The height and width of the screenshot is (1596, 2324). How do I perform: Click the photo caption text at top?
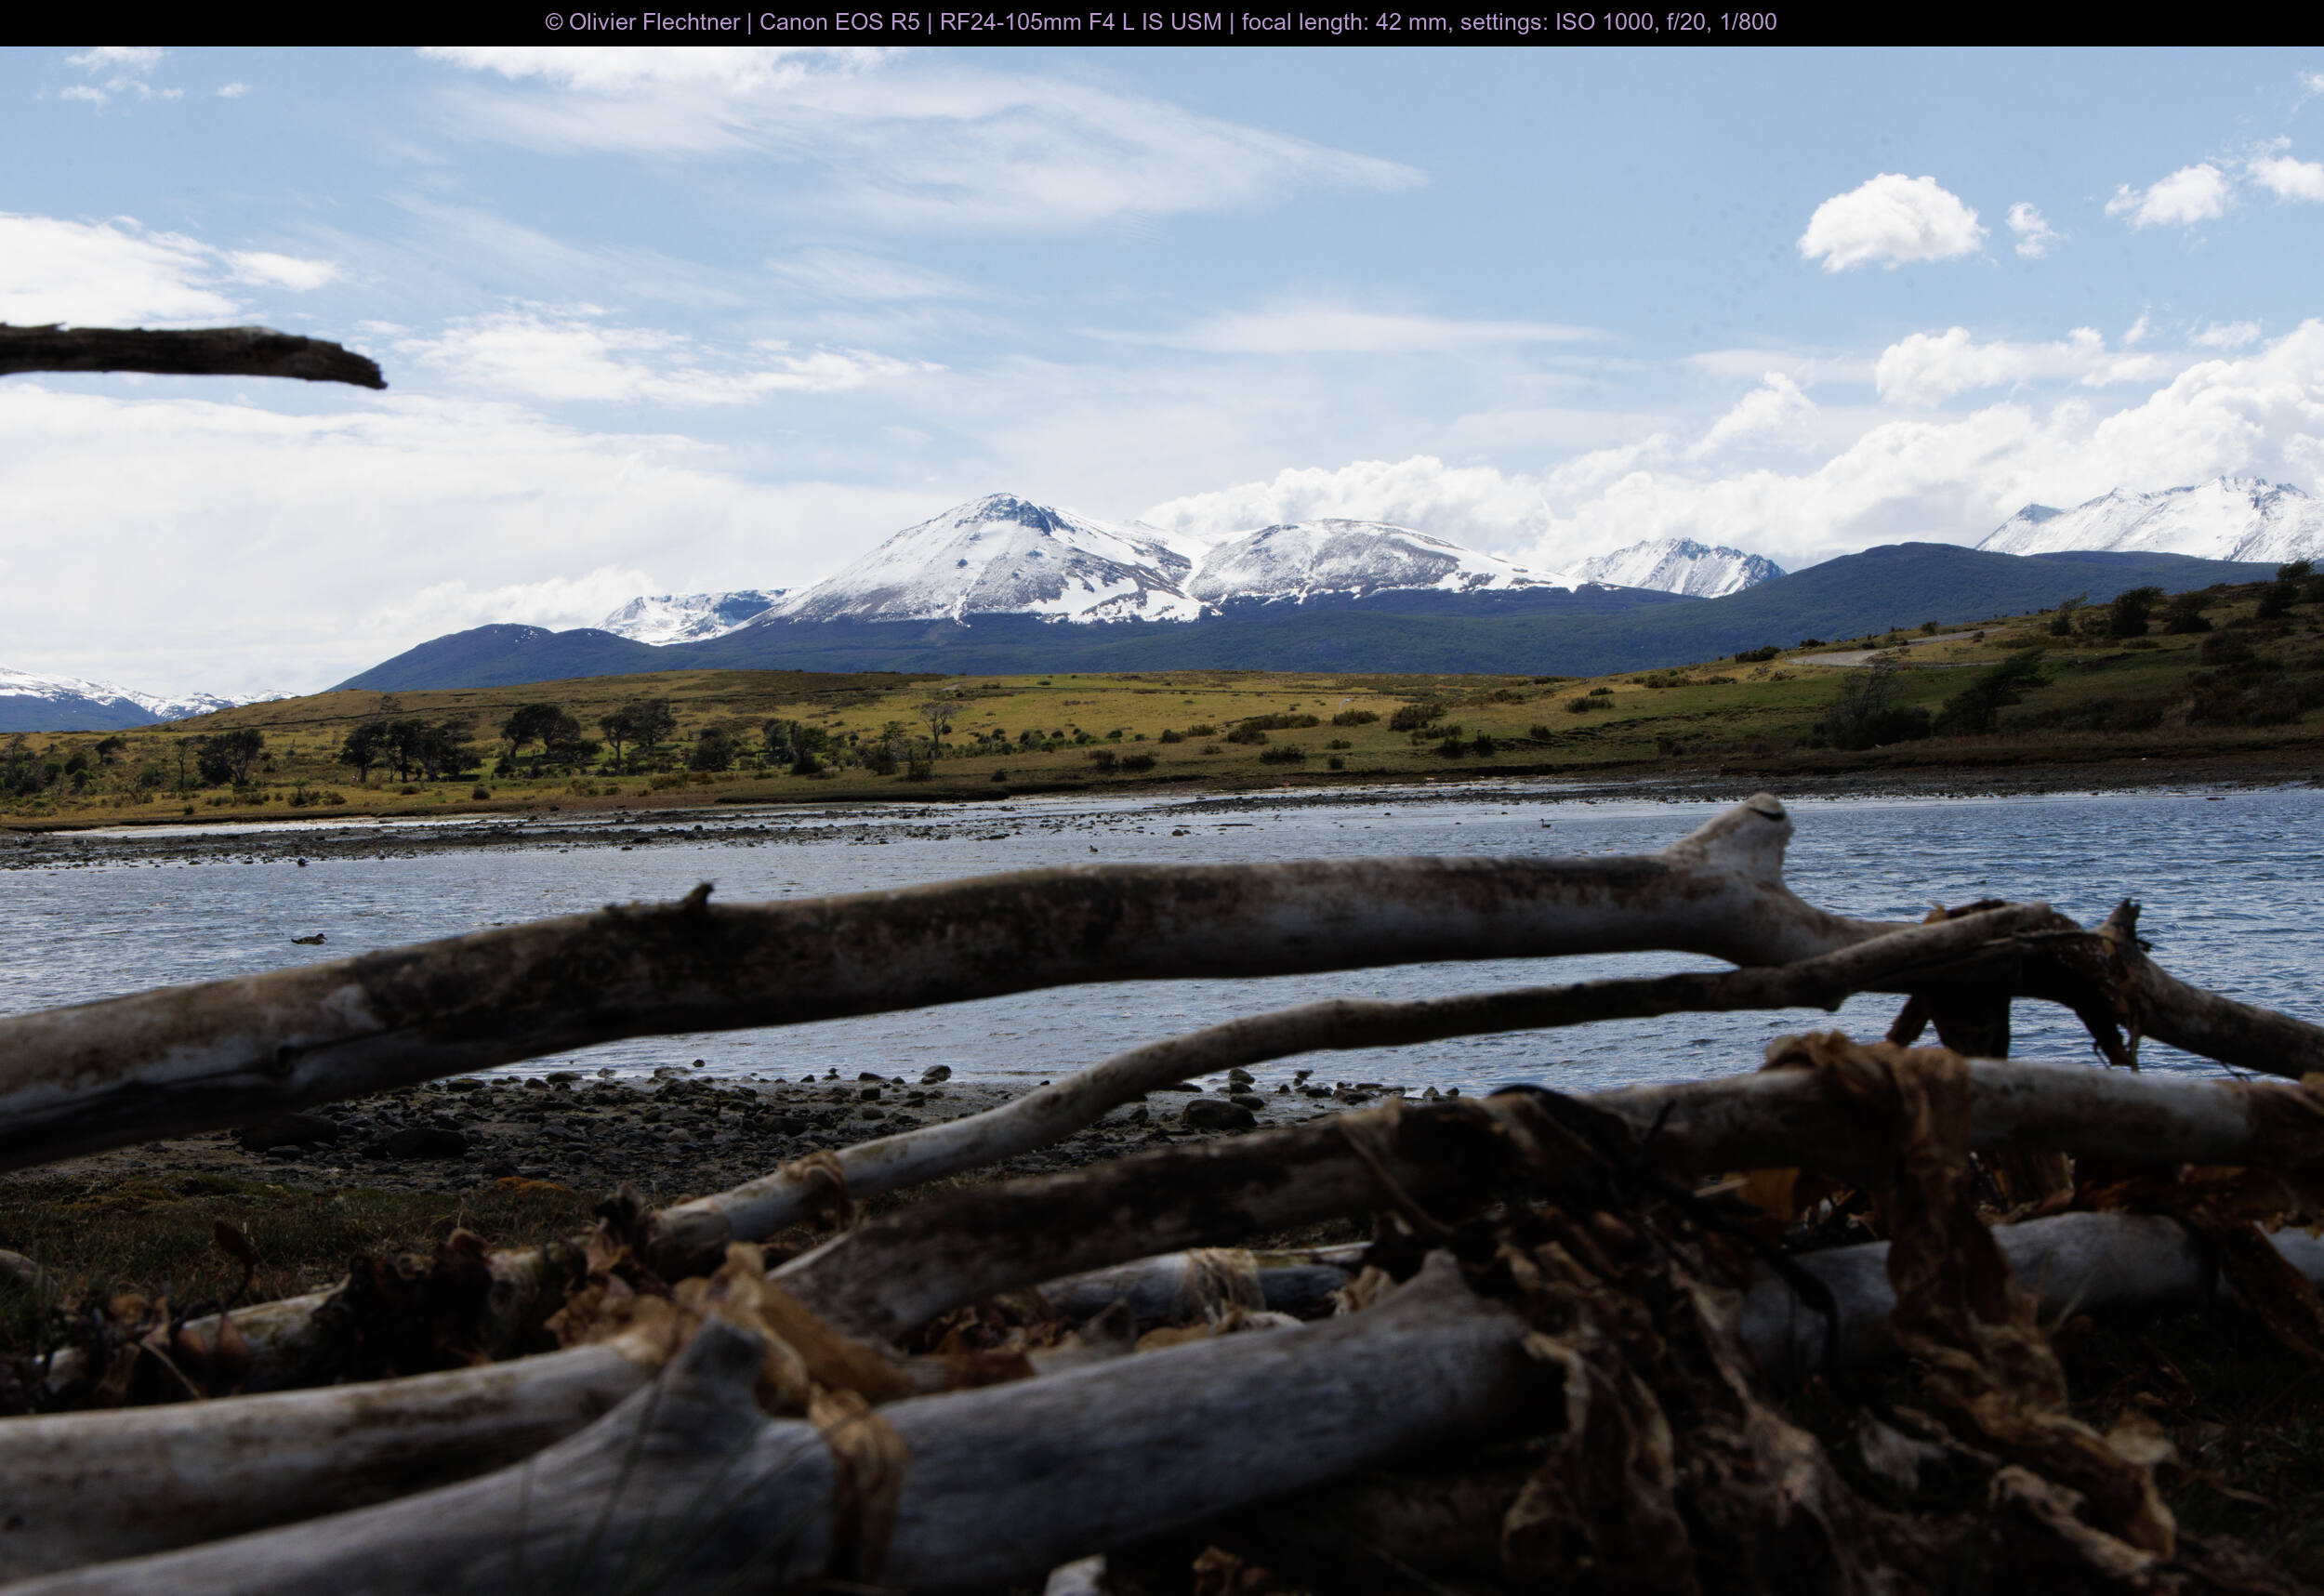(x=1161, y=22)
